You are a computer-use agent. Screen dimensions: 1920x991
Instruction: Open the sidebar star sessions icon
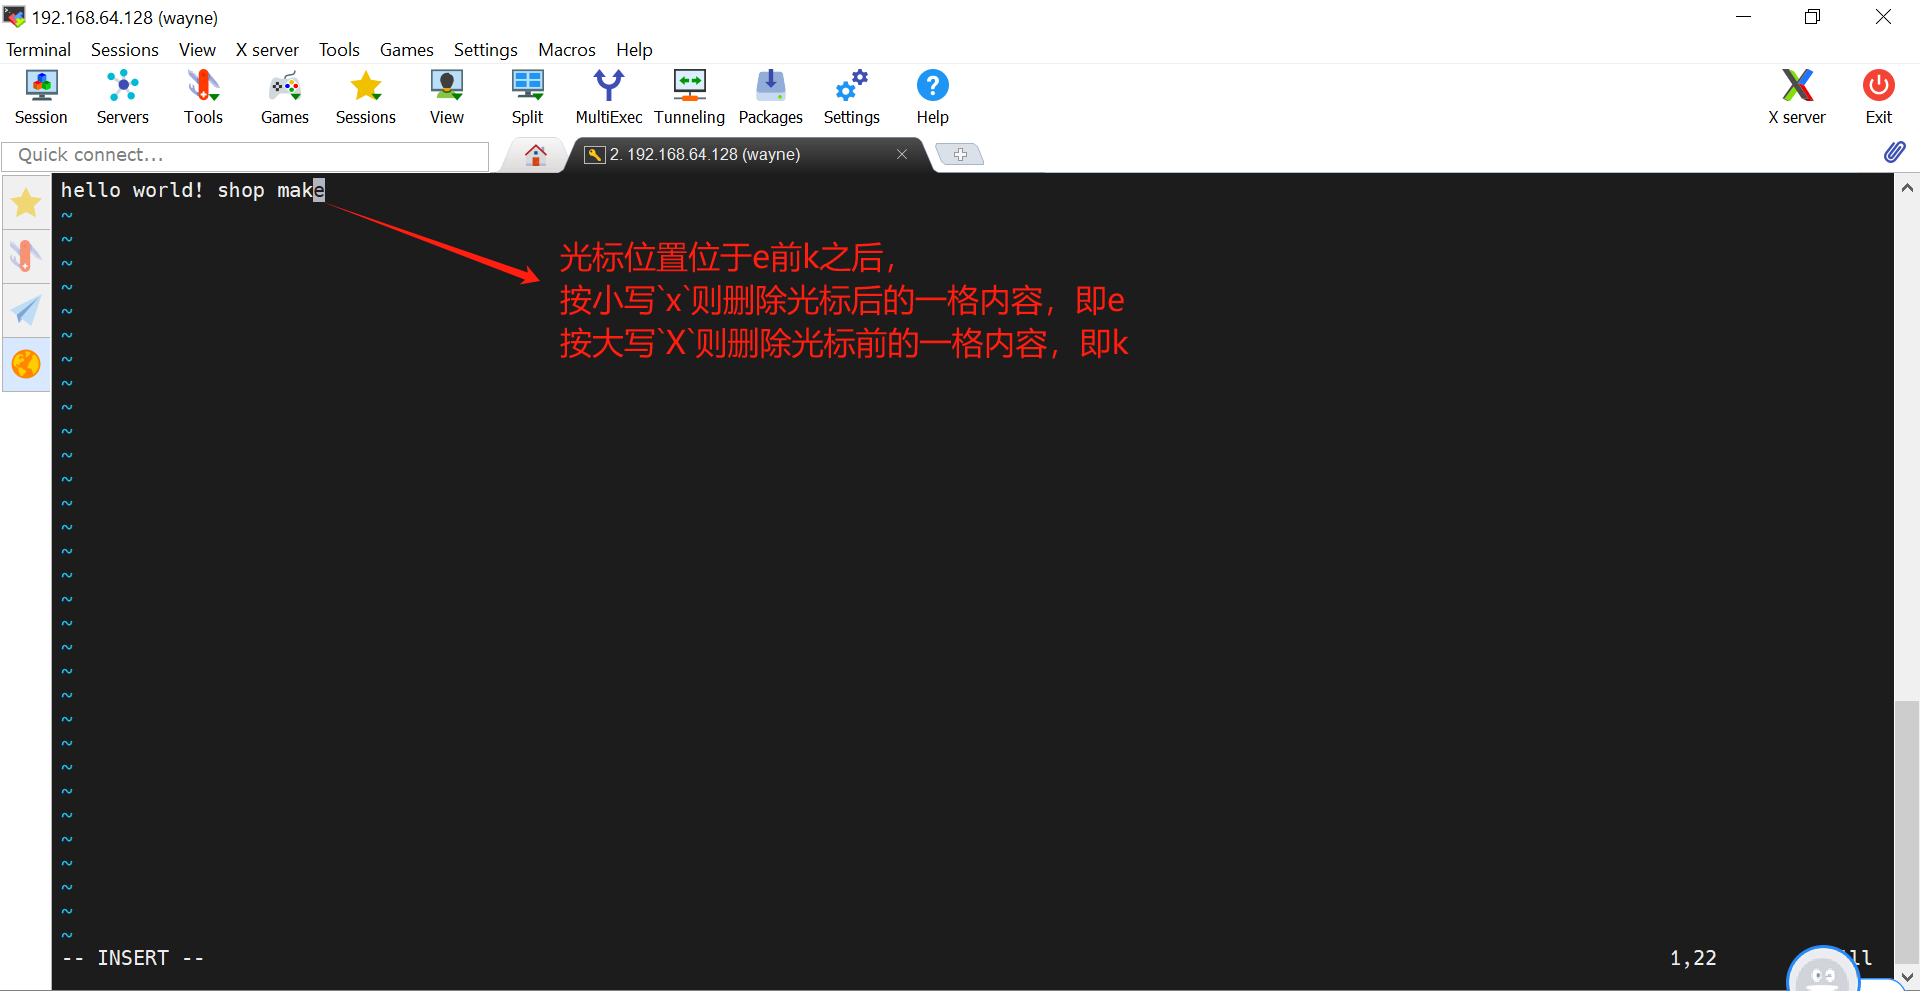26,203
